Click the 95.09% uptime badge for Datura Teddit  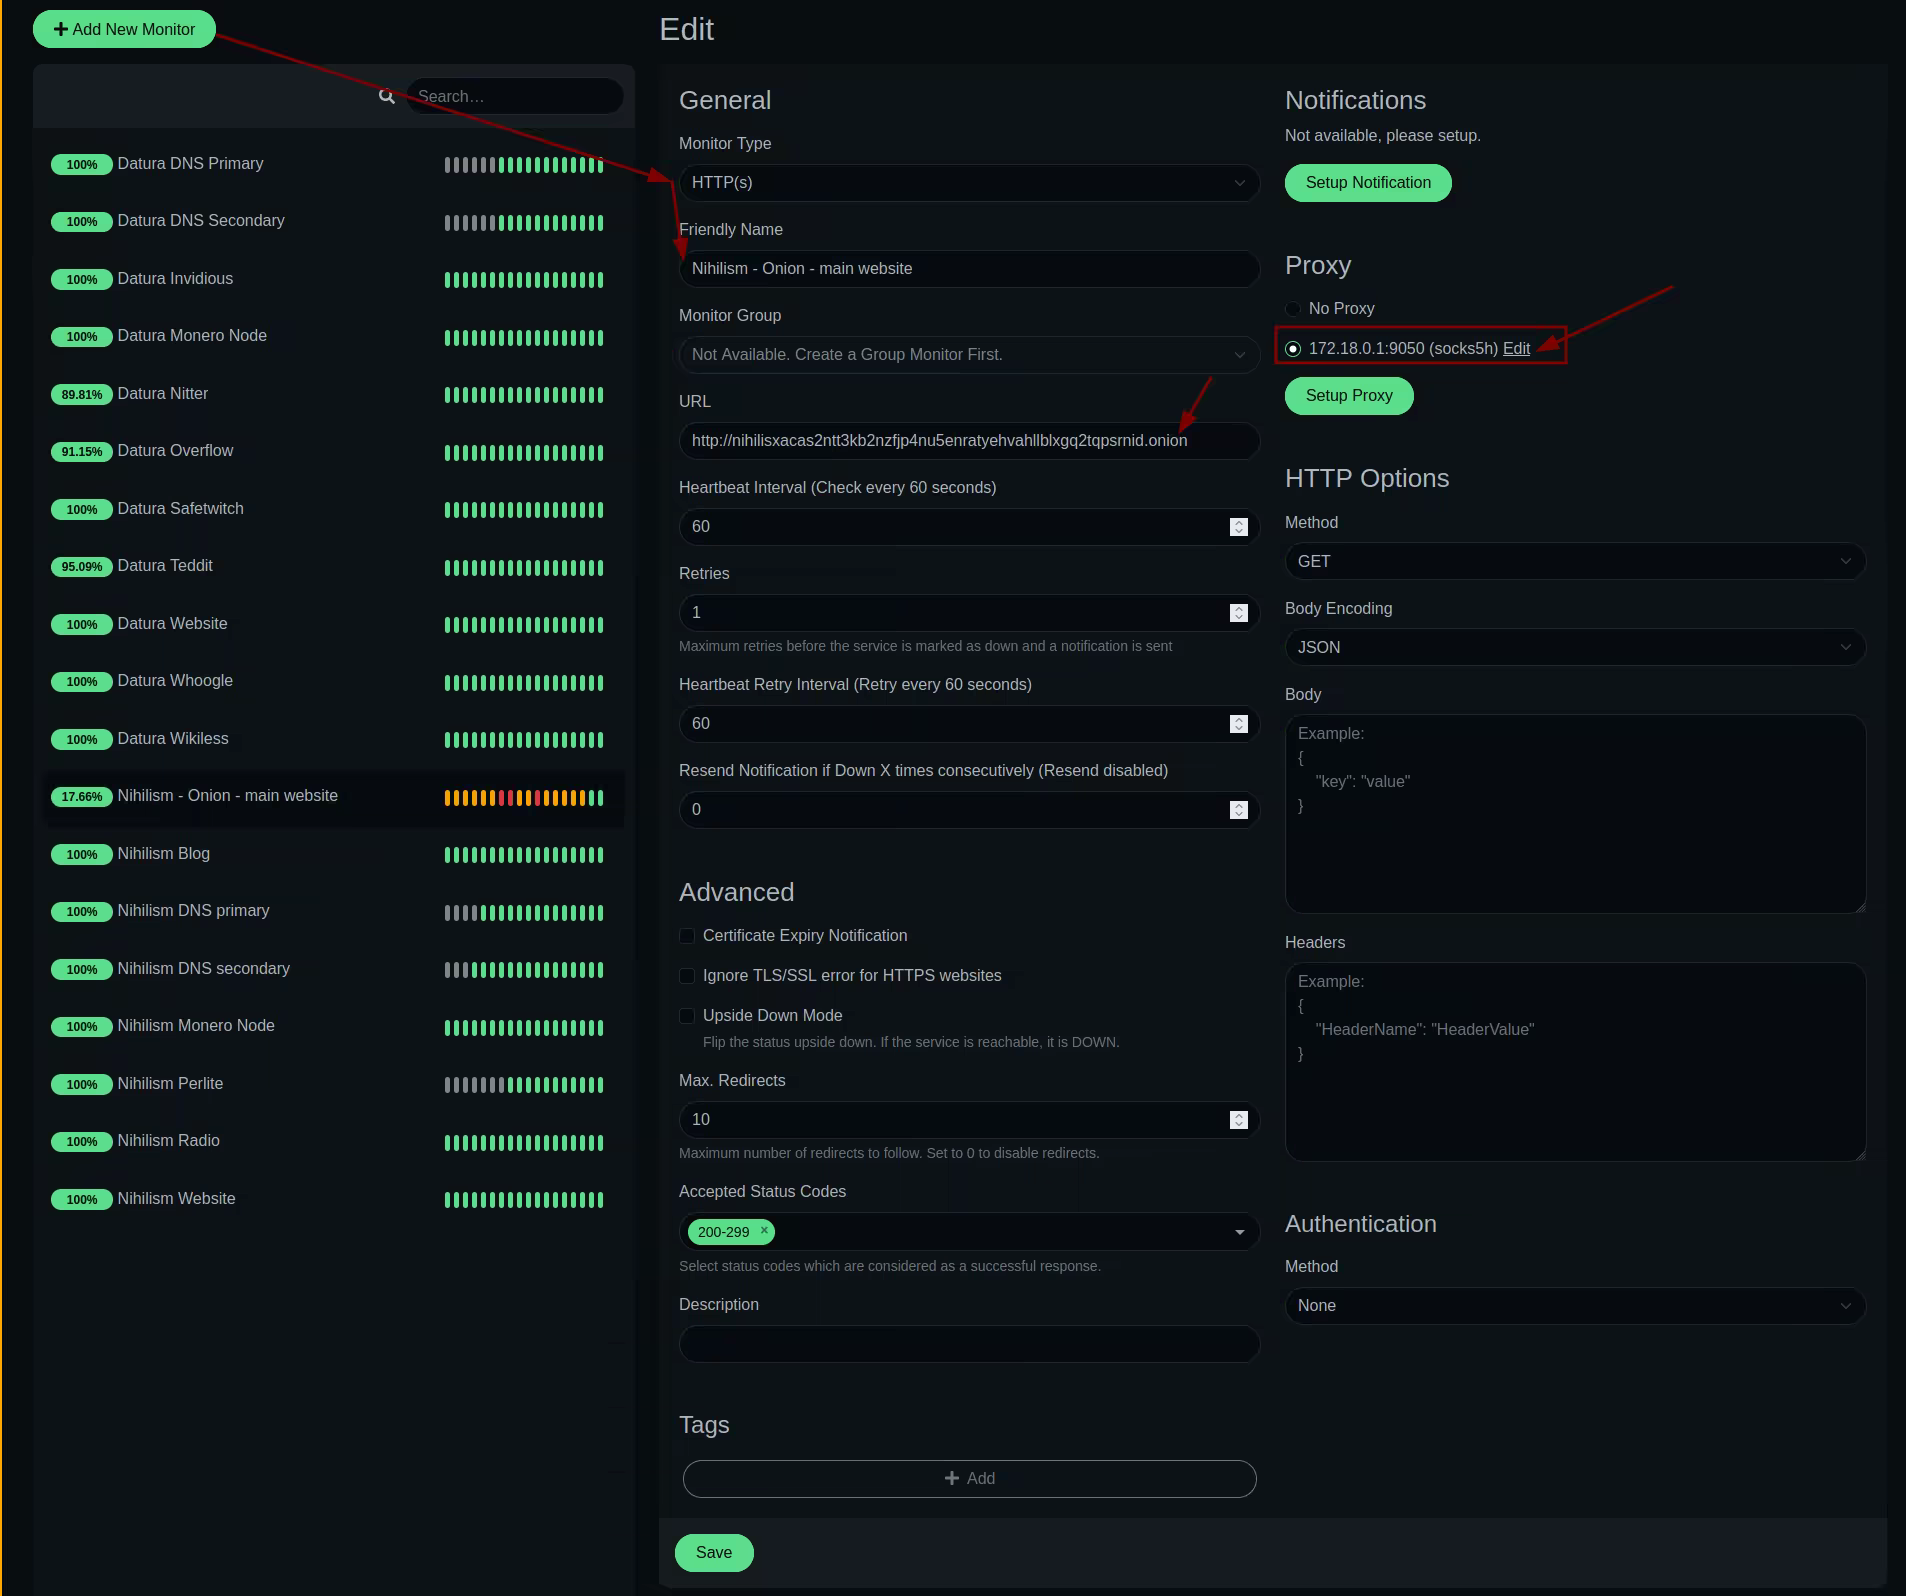click(x=82, y=566)
